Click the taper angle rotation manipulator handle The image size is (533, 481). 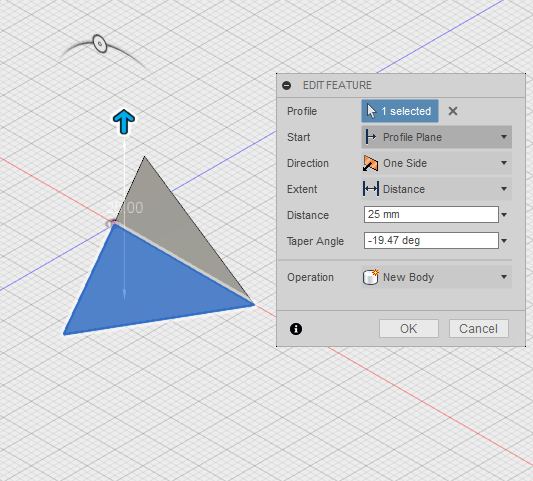click(100, 44)
